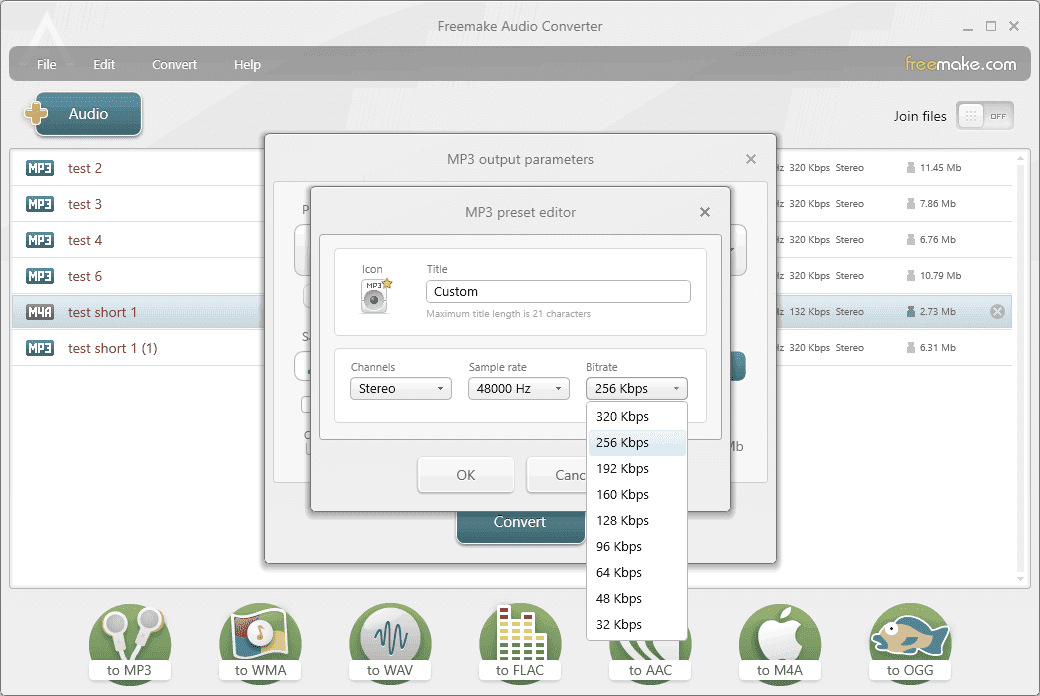The image size is (1040, 696).
Task: Click the 132 Kbps value of test short 1
Action: (809, 312)
